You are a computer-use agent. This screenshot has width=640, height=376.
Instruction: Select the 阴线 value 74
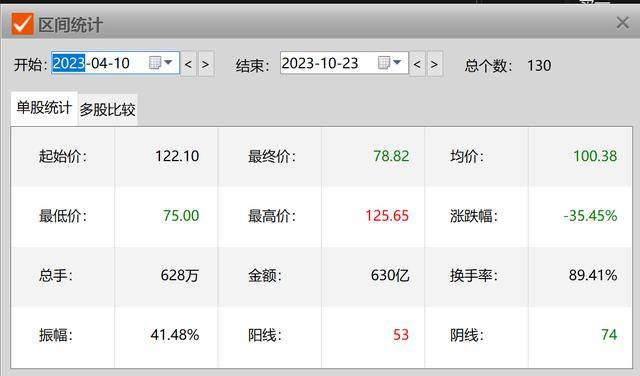click(x=609, y=335)
